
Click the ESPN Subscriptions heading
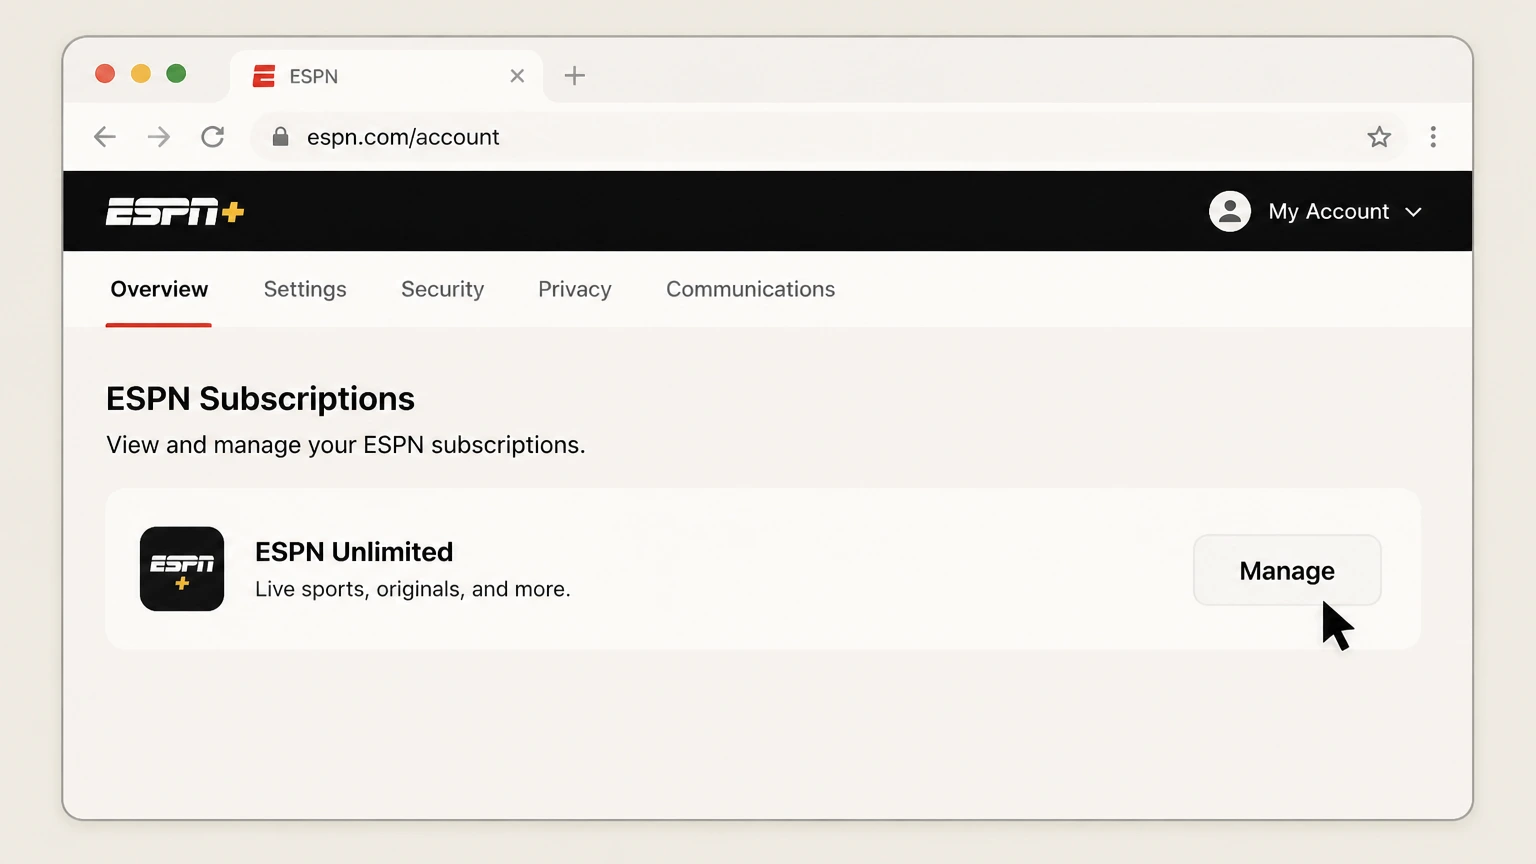[260, 399]
